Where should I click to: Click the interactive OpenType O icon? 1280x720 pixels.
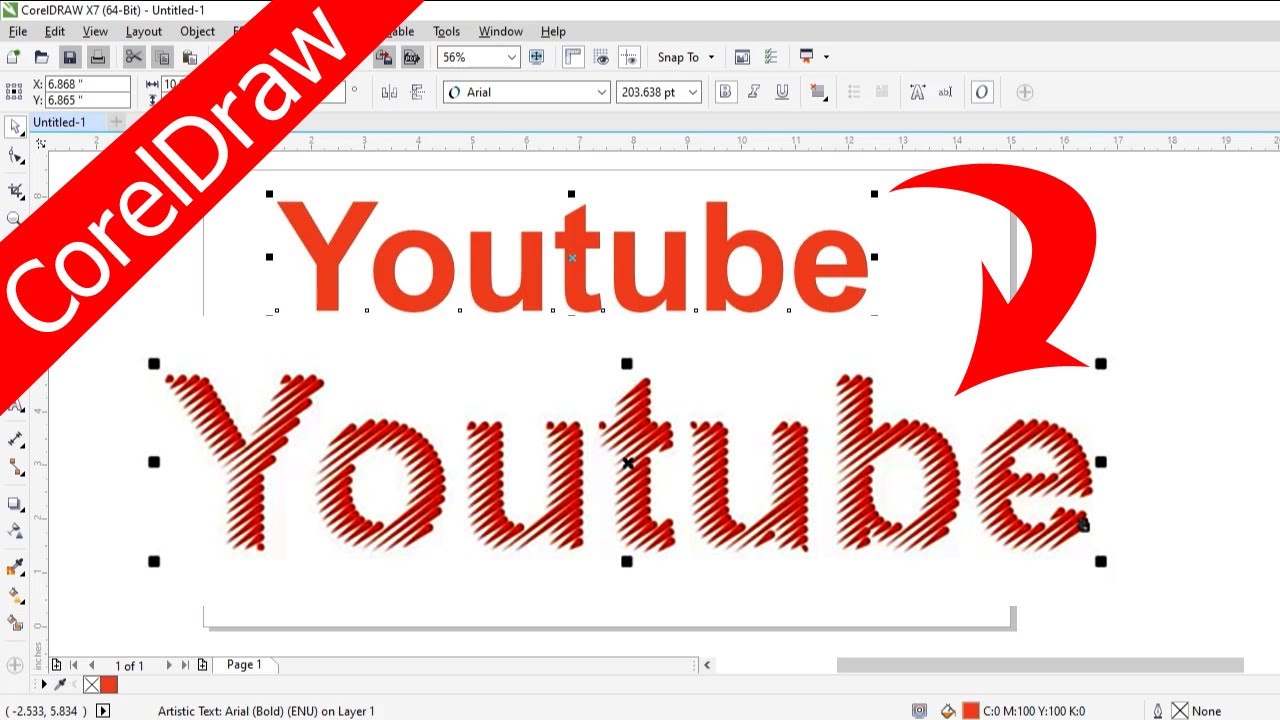tap(982, 92)
